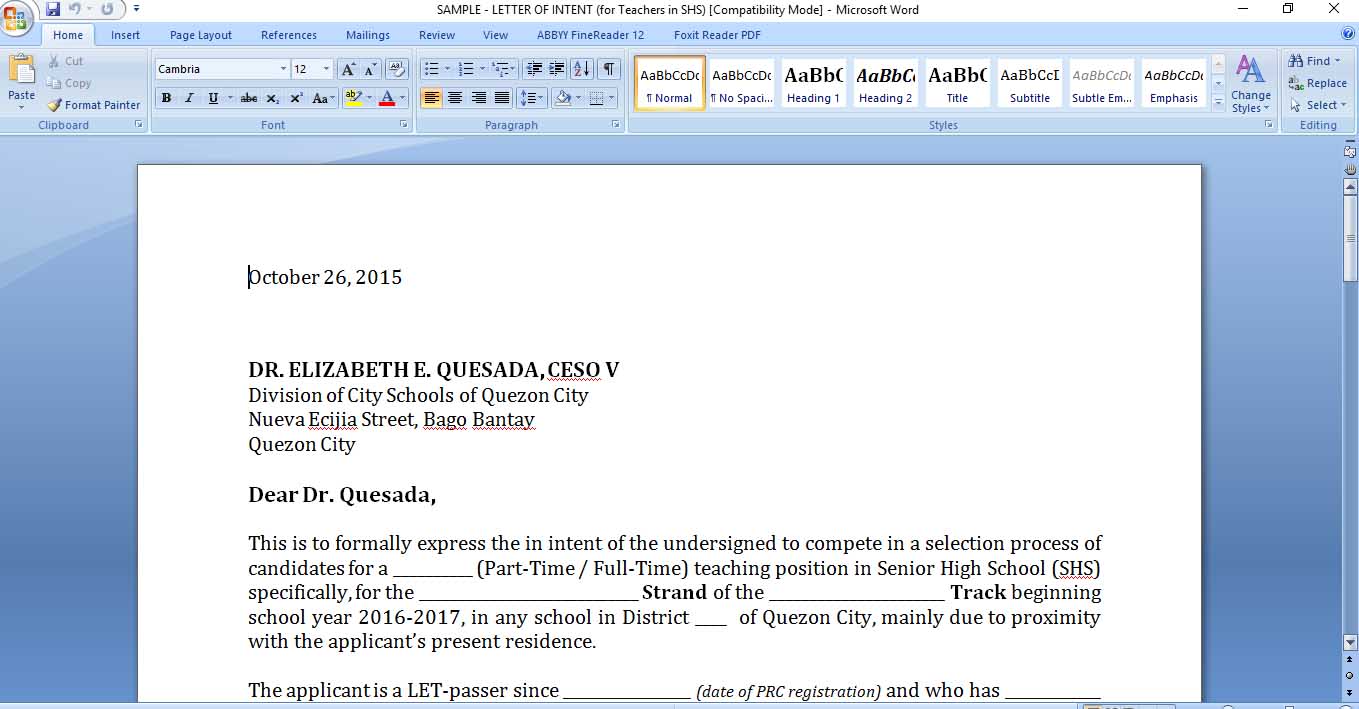
Task: Open the Cambria font name dropdown
Action: pyautogui.click(x=283, y=69)
